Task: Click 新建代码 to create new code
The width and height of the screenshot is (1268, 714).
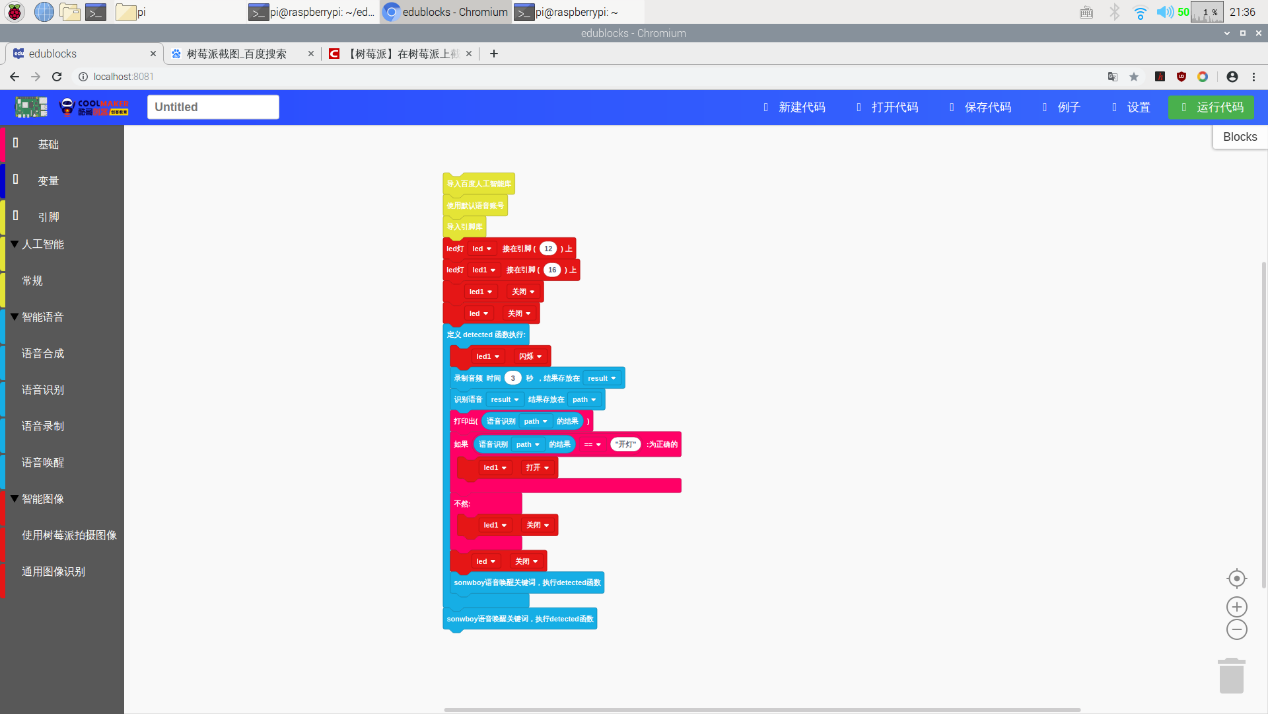Action: coord(794,107)
